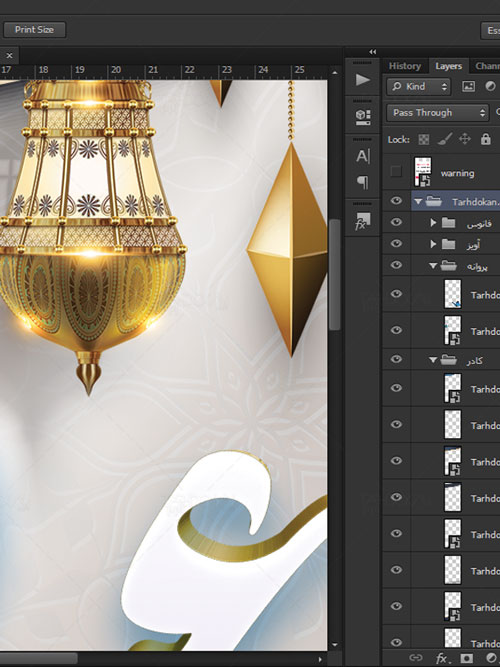Open the Character panel icon
This screenshot has height=667, width=500.
coord(363,156)
